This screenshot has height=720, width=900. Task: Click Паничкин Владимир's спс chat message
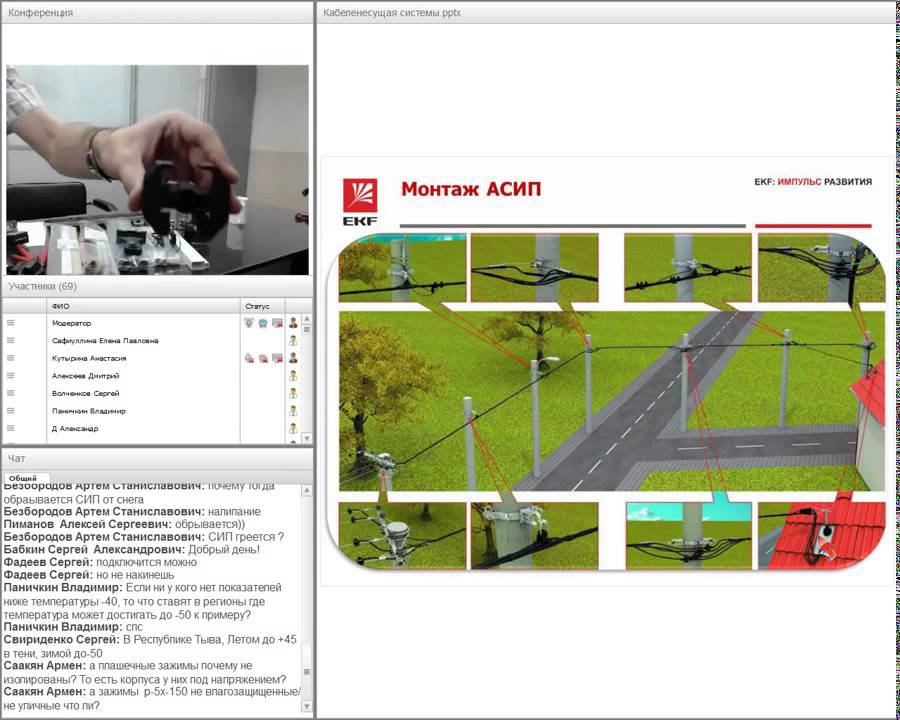tap(73, 626)
